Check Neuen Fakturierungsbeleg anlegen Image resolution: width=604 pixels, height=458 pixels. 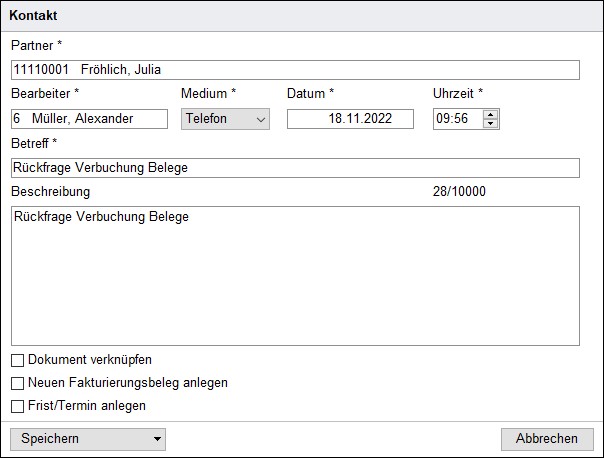pos(18,383)
